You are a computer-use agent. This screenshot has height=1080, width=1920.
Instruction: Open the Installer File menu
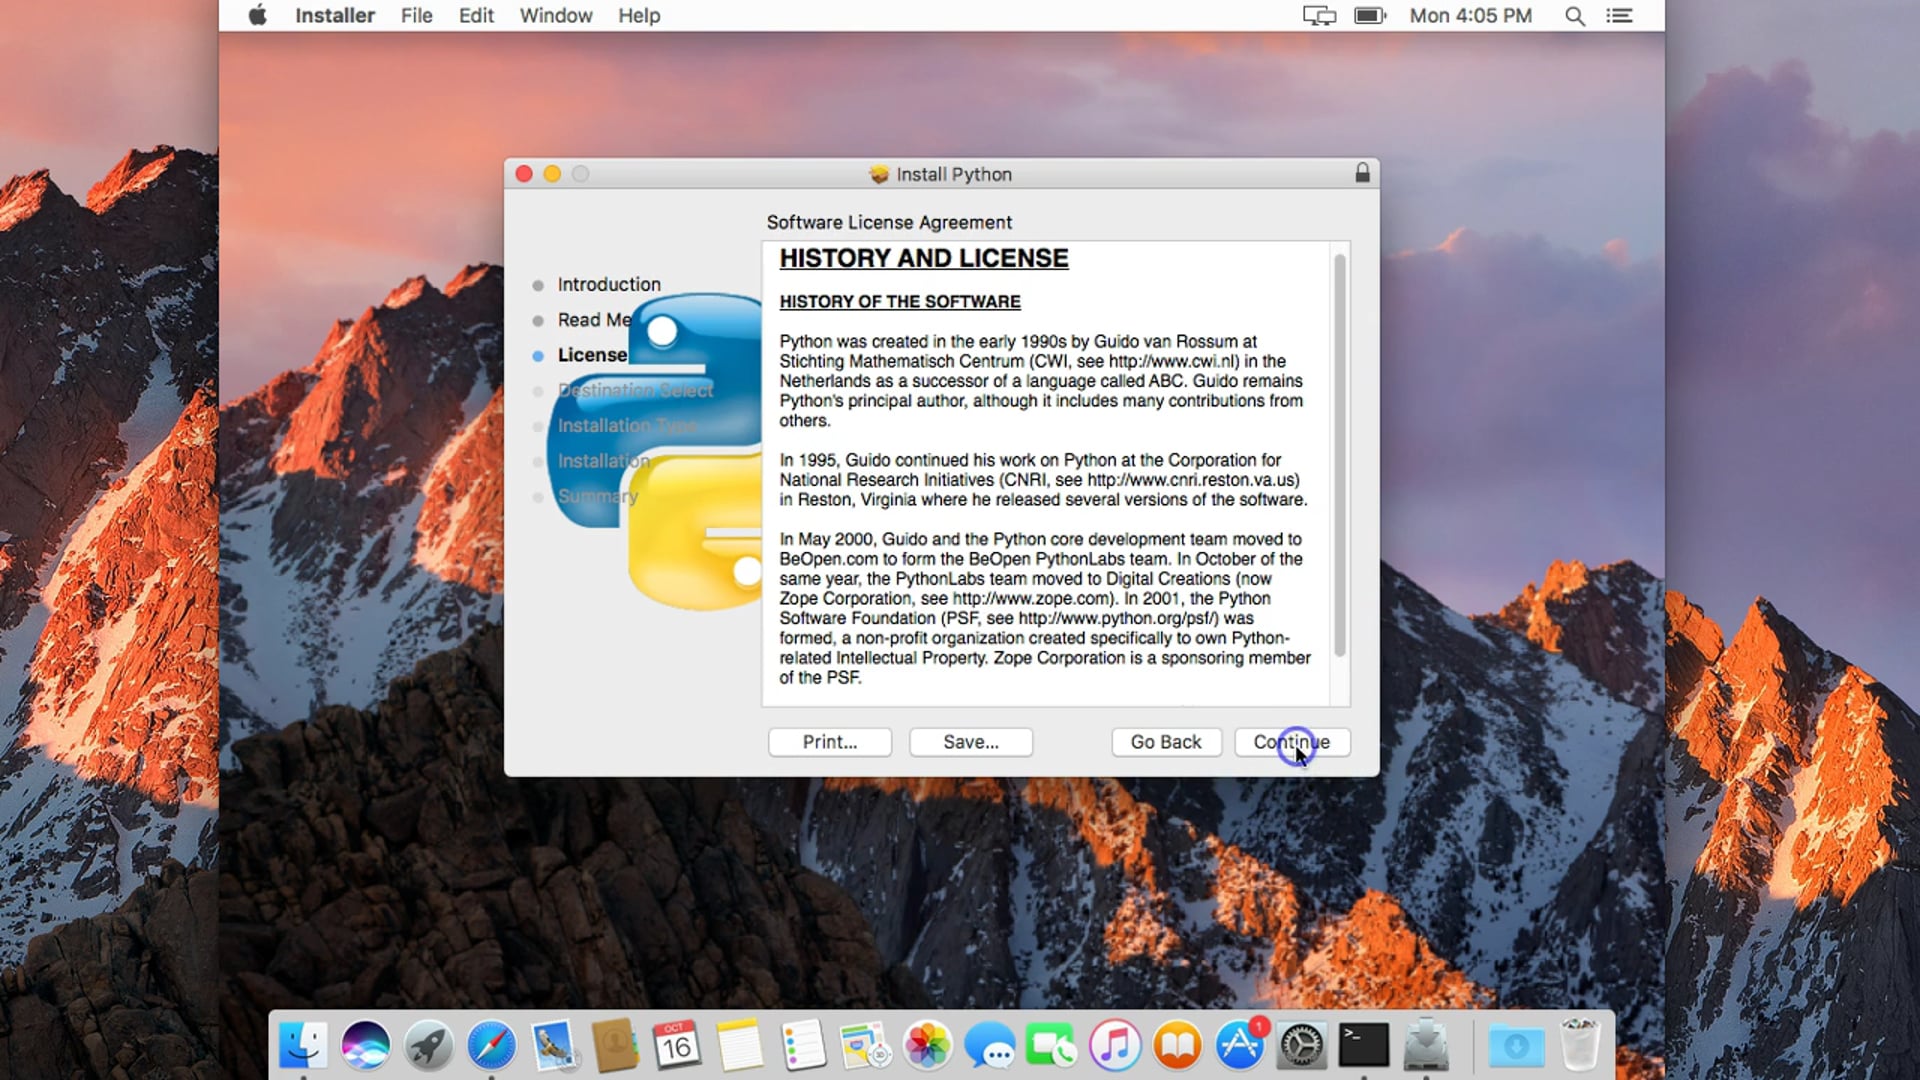tap(416, 15)
